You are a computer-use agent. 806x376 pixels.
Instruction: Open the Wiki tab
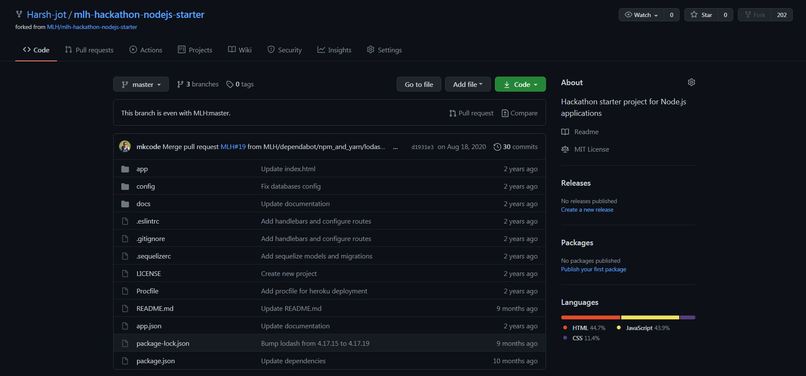pos(240,50)
